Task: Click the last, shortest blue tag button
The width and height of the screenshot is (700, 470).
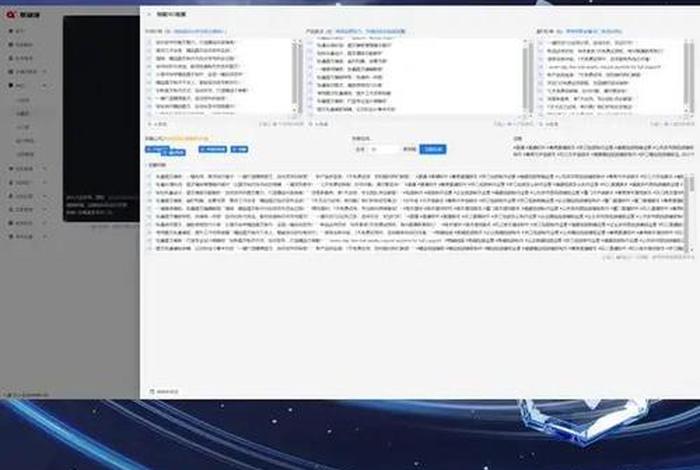Action: click(239, 149)
